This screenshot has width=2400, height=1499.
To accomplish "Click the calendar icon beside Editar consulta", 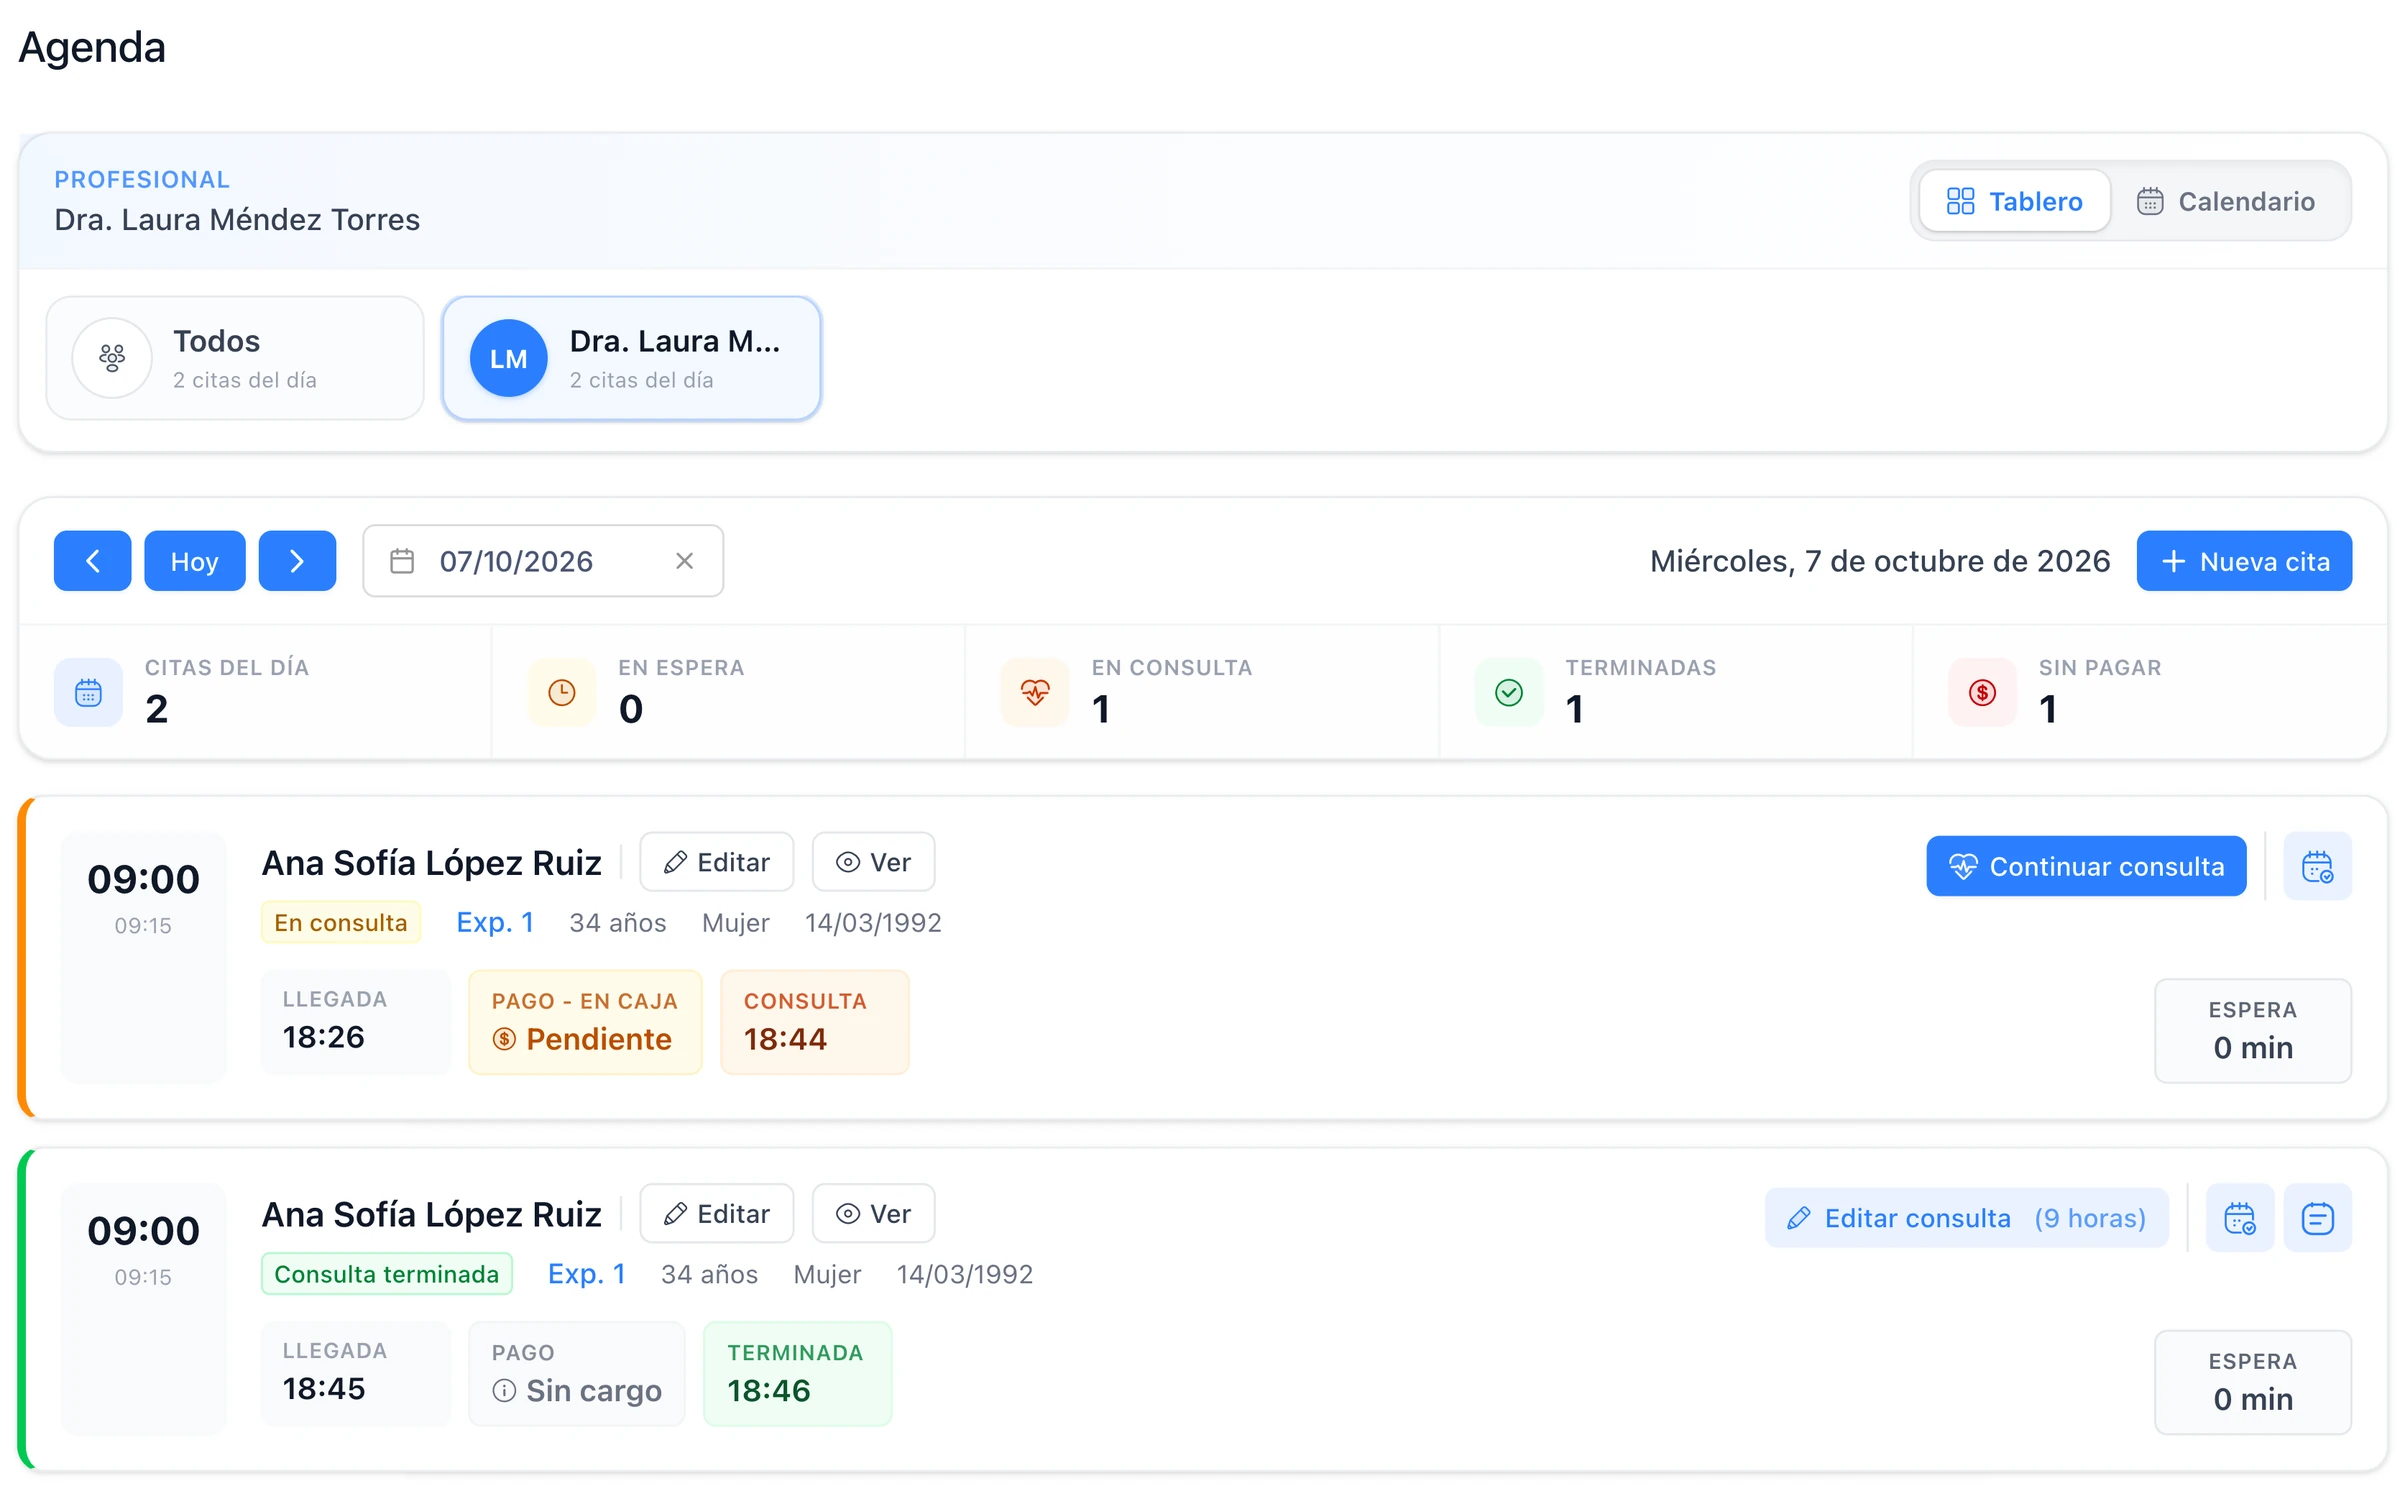I will (2240, 1218).
